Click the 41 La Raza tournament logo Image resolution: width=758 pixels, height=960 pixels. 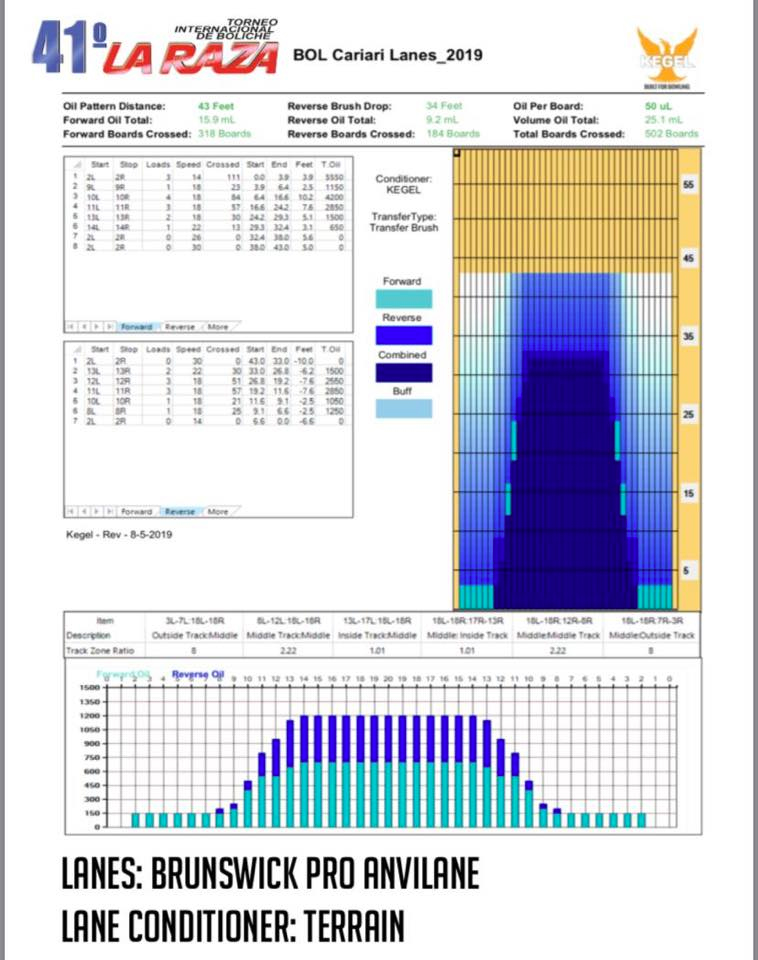pyautogui.click(x=156, y=47)
